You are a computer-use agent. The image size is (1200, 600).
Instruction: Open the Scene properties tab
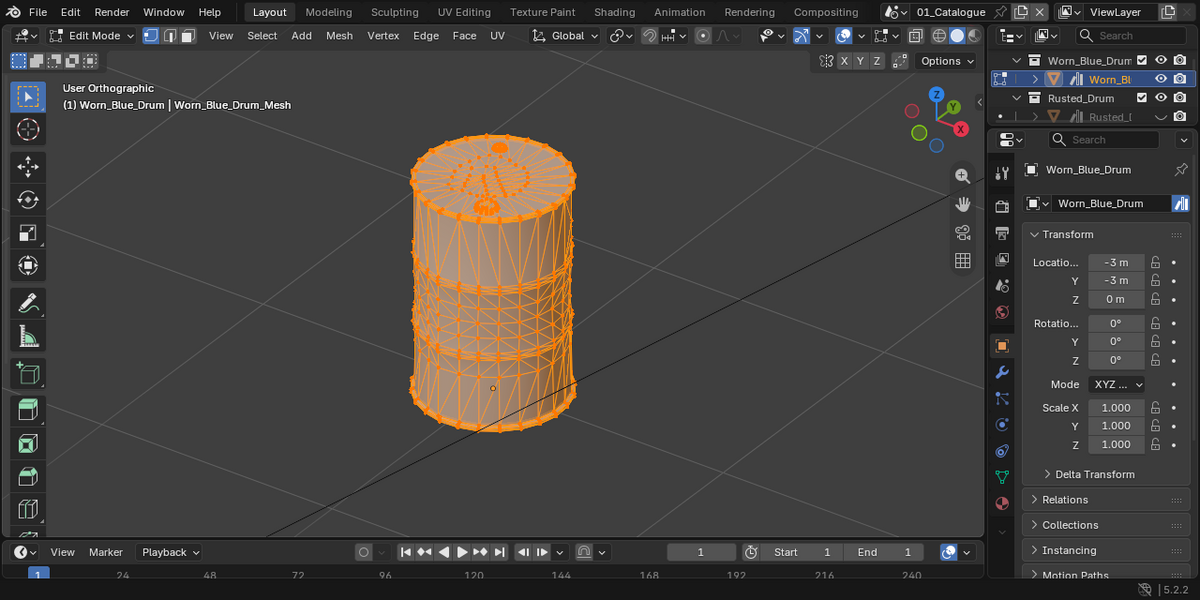(1002, 285)
